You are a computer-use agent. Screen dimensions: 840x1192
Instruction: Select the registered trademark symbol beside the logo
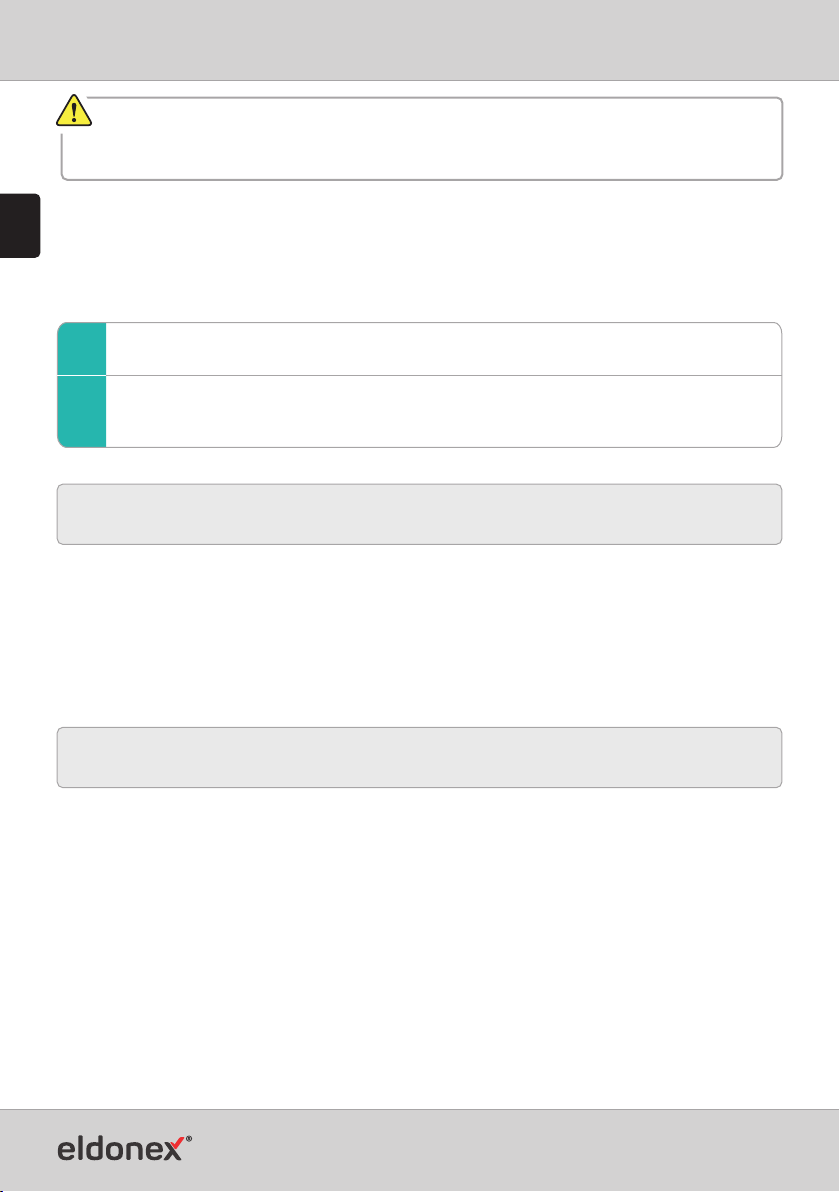tap(189, 1140)
